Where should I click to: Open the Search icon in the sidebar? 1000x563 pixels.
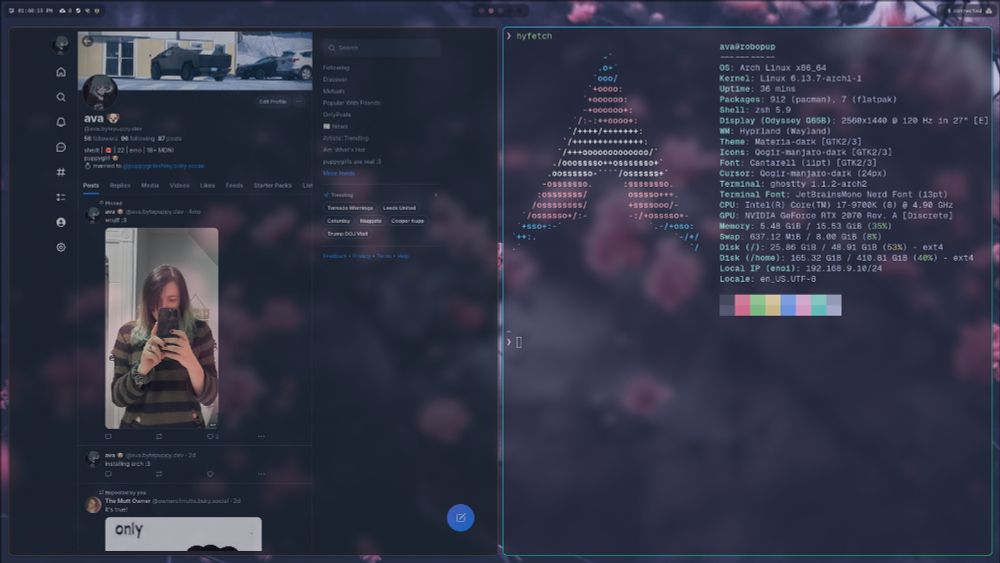click(x=61, y=97)
